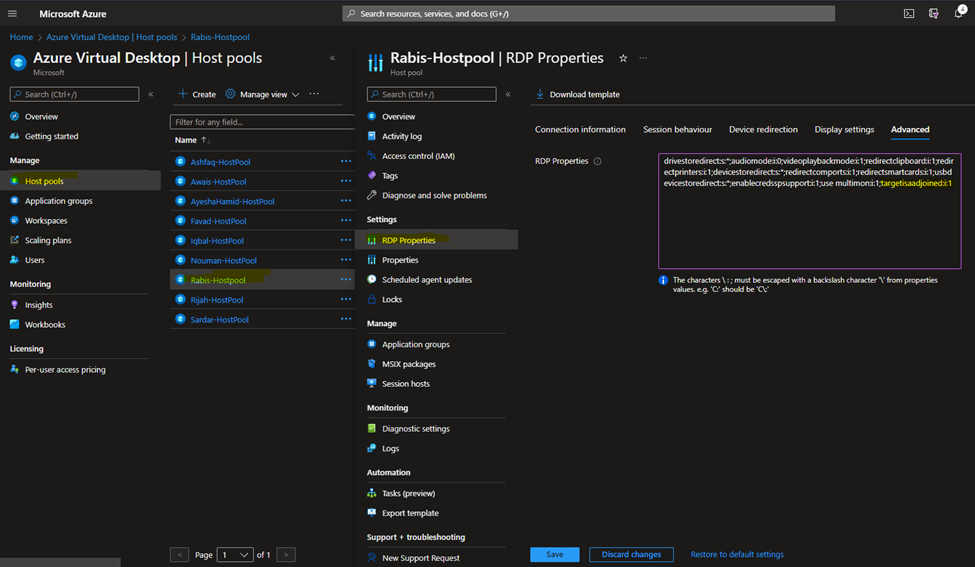Open context menu for Rabis-Hostpool
This screenshot has height=567, width=975.
pos(346,280)
